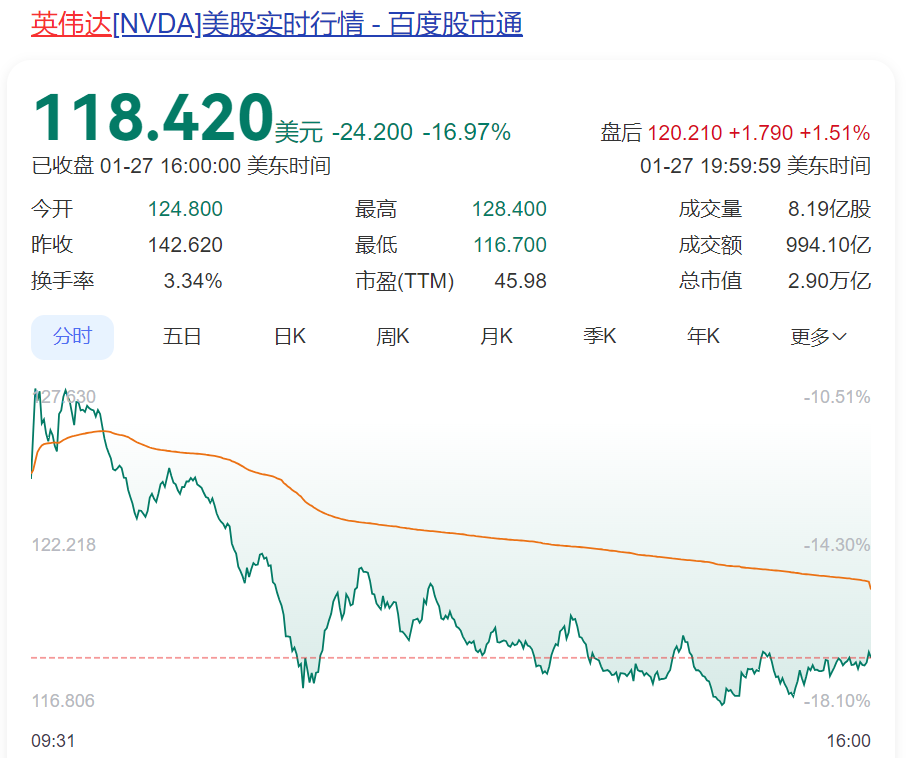This screenshot has height=758, width=907.
Task: Click the 最高 value 128.400
Action: (509, 209)
